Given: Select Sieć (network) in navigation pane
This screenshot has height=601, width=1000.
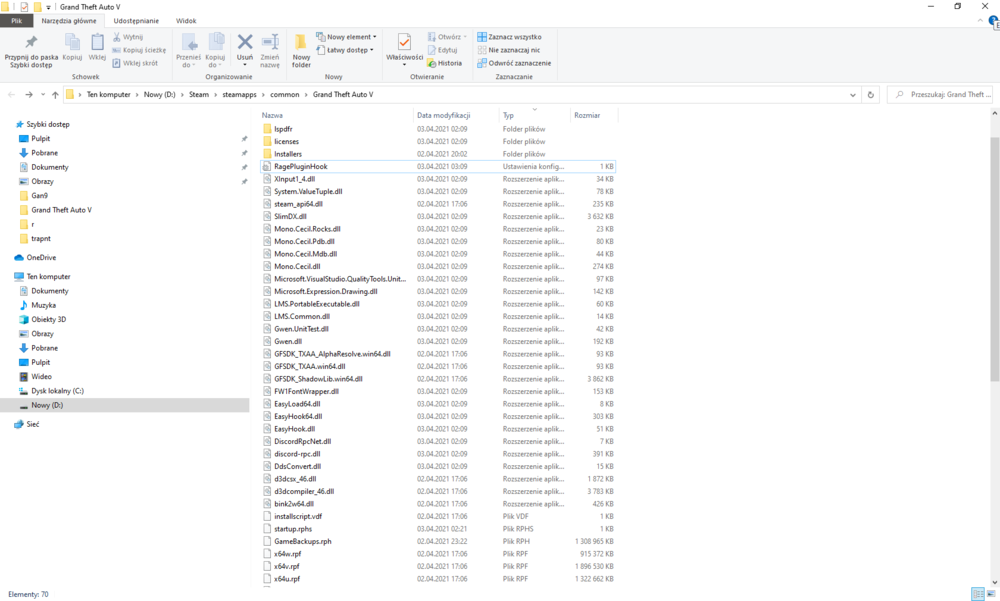Looking at the screenshot, I should pos(33,424).
